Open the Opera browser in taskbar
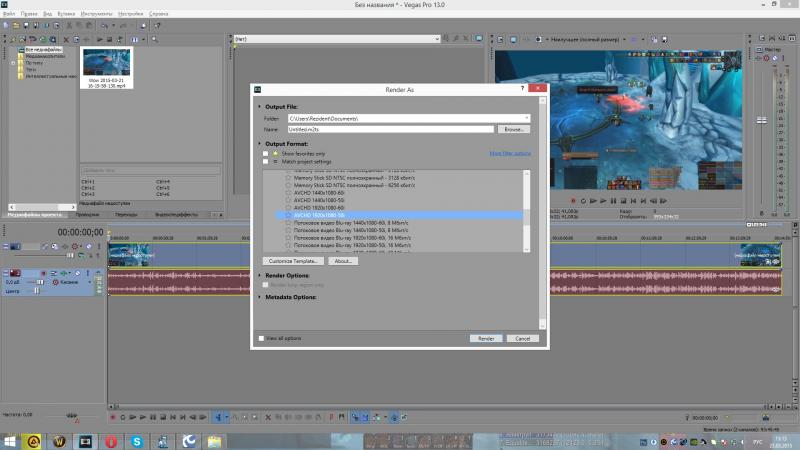The height and width of the screenshot is (450, 800). tap(111, 441)
